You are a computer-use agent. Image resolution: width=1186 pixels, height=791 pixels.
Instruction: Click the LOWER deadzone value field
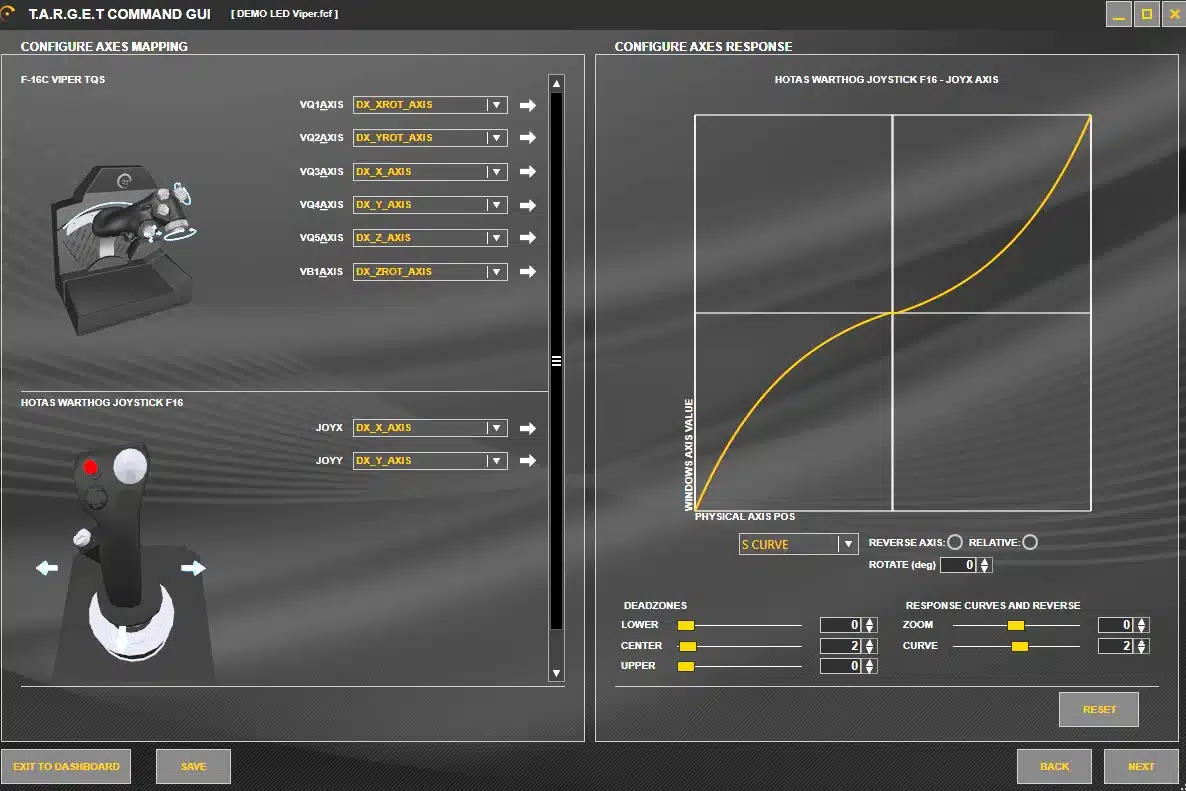point(841,625)
